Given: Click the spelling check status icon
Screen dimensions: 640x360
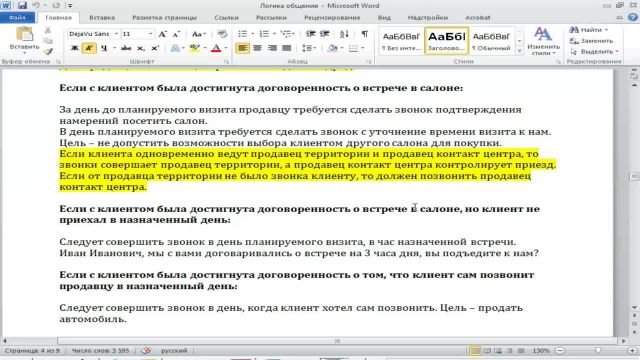Looking at the screenshot, I should [x=146, y=351].
